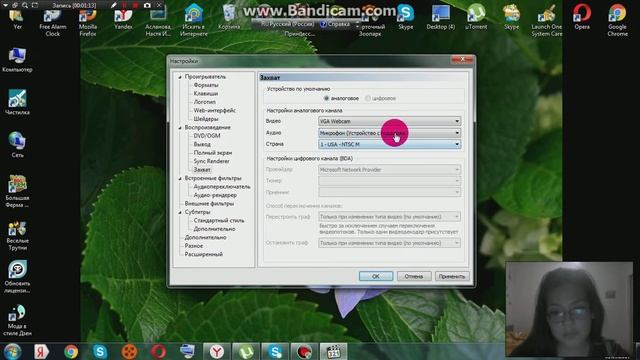This screenshot has width=640, height=360.
Task: Select Полный экран in the settings tree
Action: 213,153
